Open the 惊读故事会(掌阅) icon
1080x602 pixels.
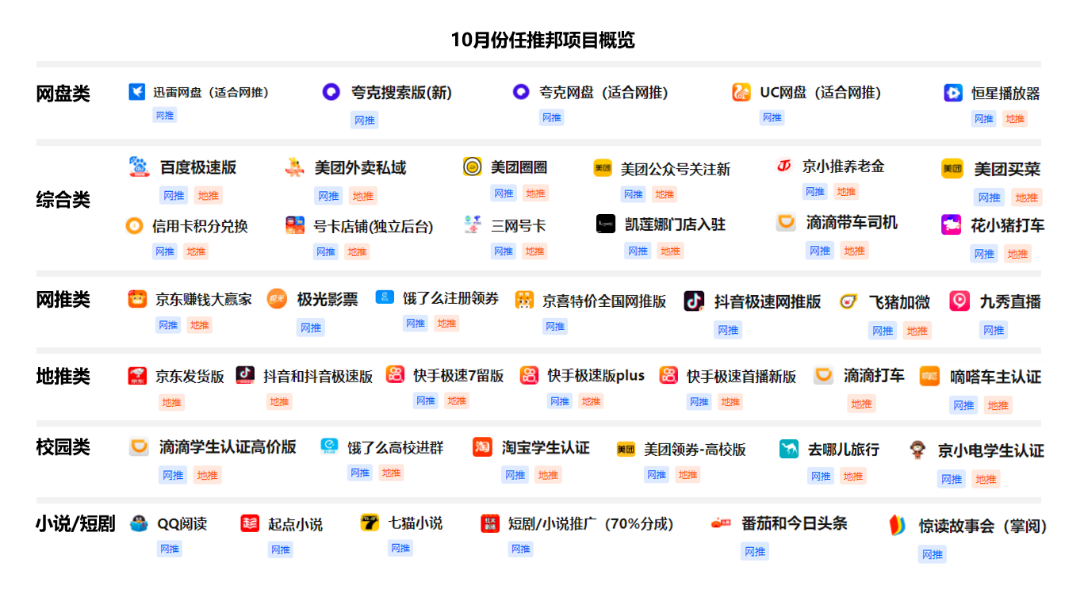point(897,526)
